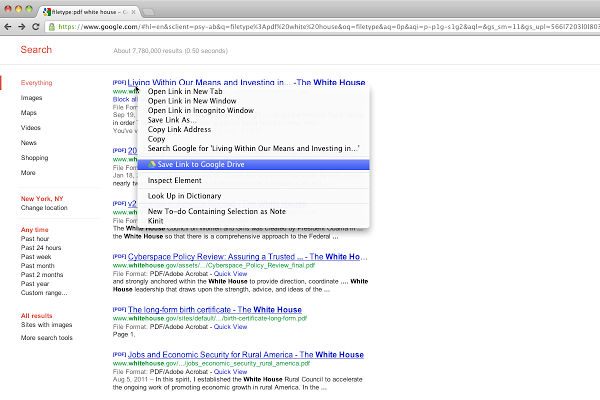This screenshot has height=400, width=600.
Task: Reload the page with refresh icon
Action: (36, 27)
